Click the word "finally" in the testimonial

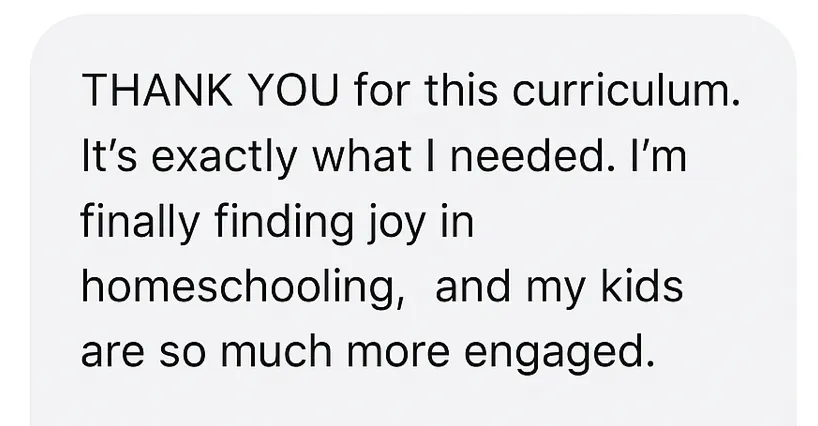[140, 223]
